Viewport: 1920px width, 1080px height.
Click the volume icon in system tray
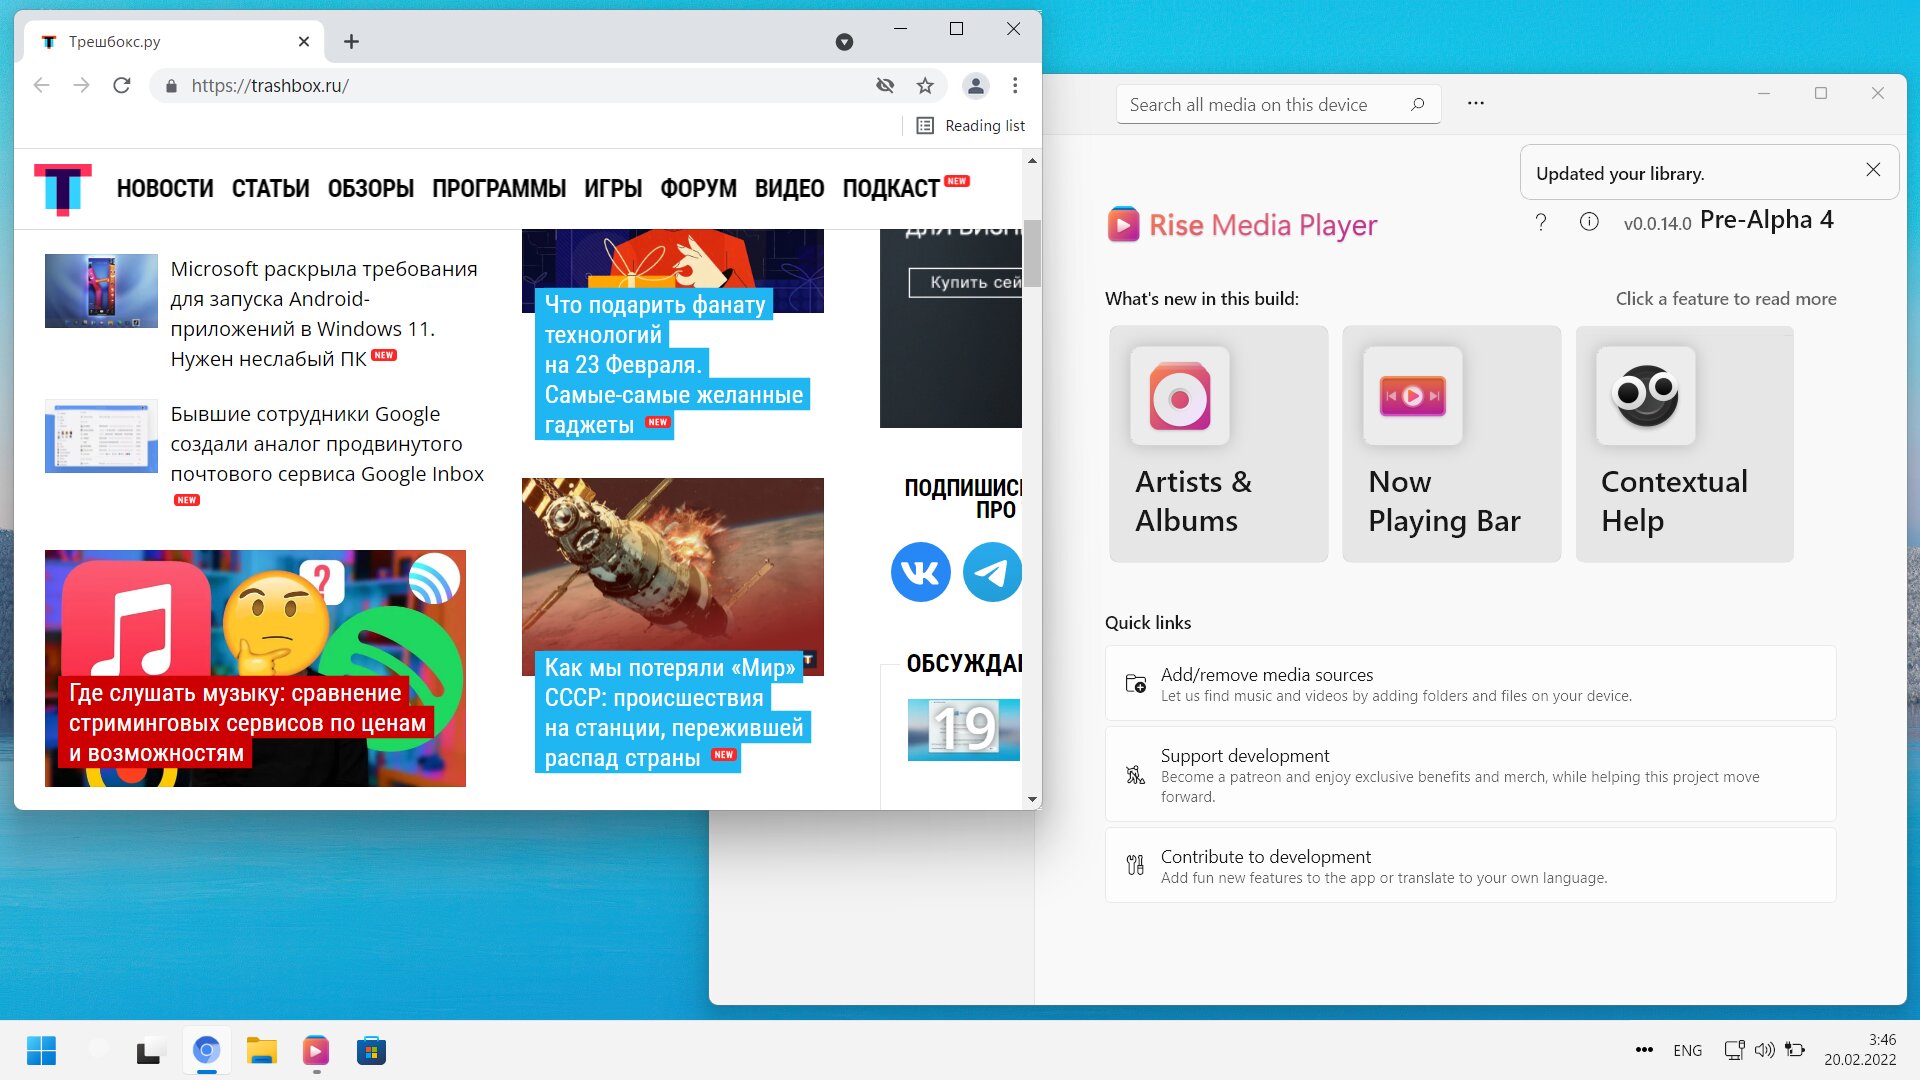coord(1764,1050)
